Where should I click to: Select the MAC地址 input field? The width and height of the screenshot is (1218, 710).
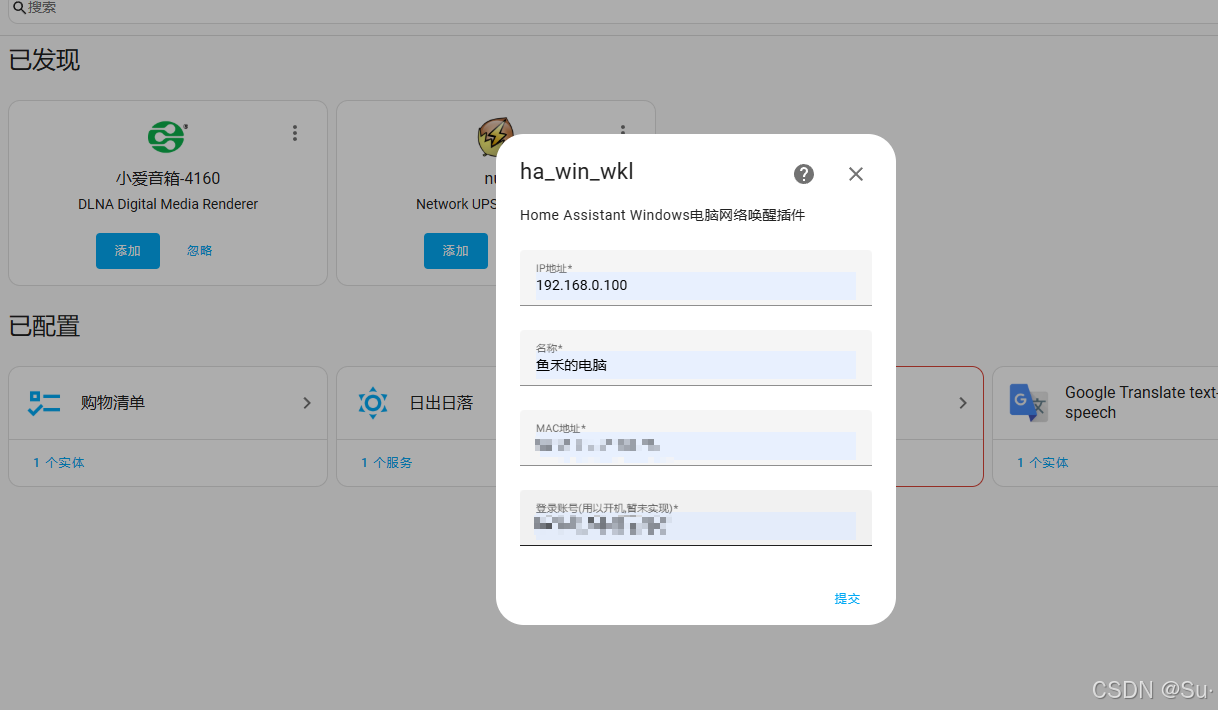[696, 437]
